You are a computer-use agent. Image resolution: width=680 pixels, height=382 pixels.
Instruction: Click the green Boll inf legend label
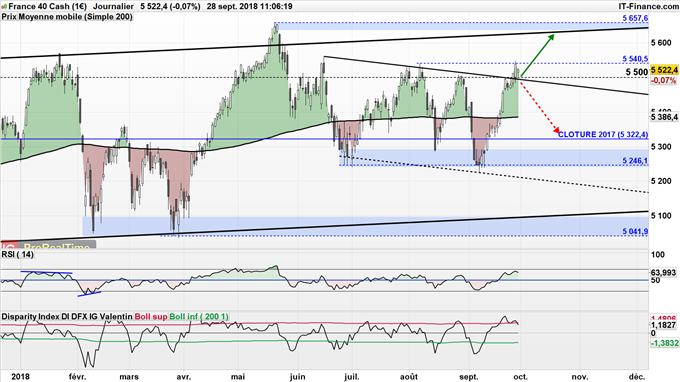click(x=199, y=317)
